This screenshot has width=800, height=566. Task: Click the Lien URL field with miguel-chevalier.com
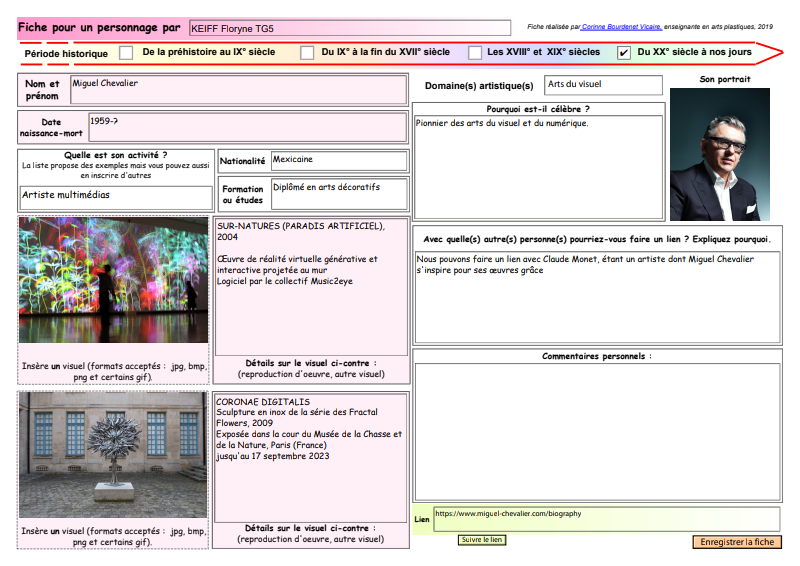(606, 518)
